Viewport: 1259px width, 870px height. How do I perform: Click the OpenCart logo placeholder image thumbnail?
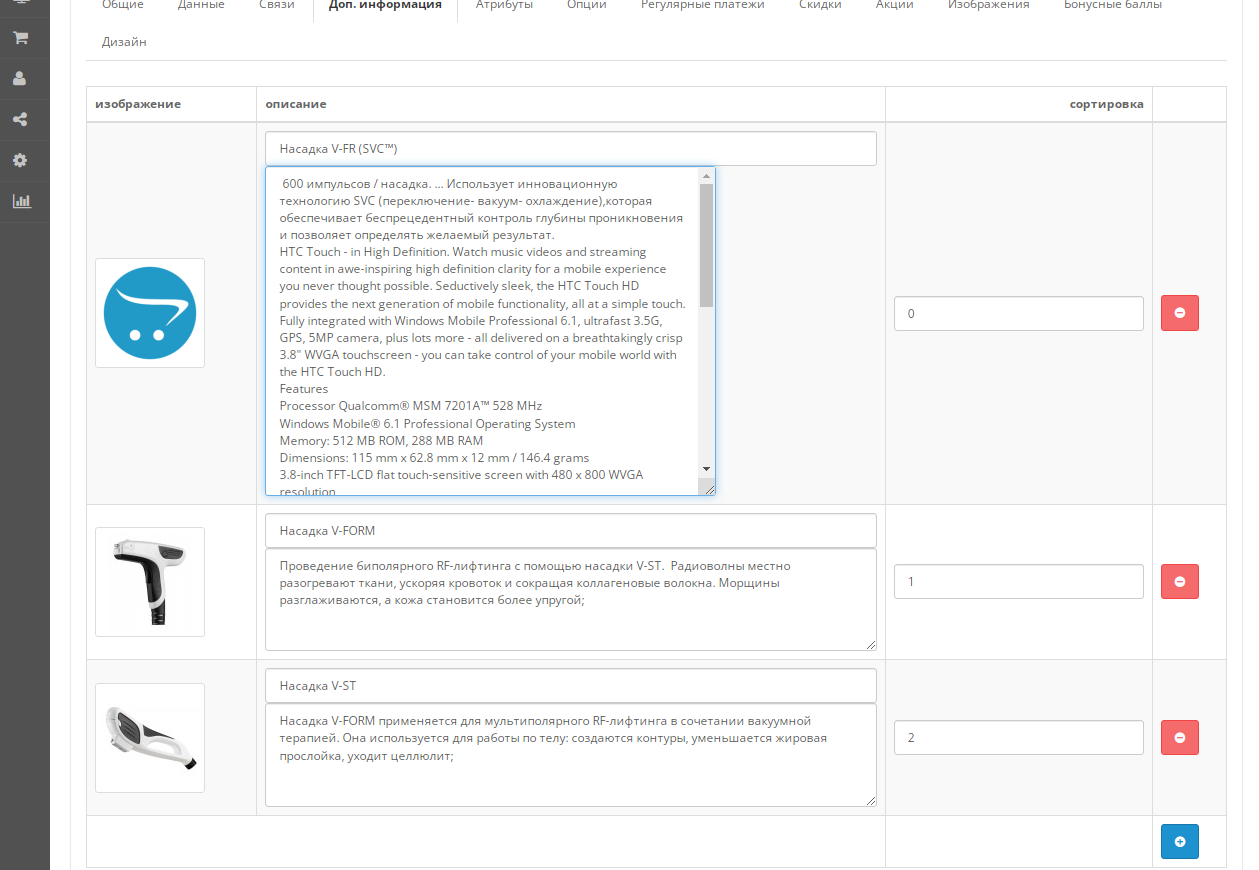(150, 313)
